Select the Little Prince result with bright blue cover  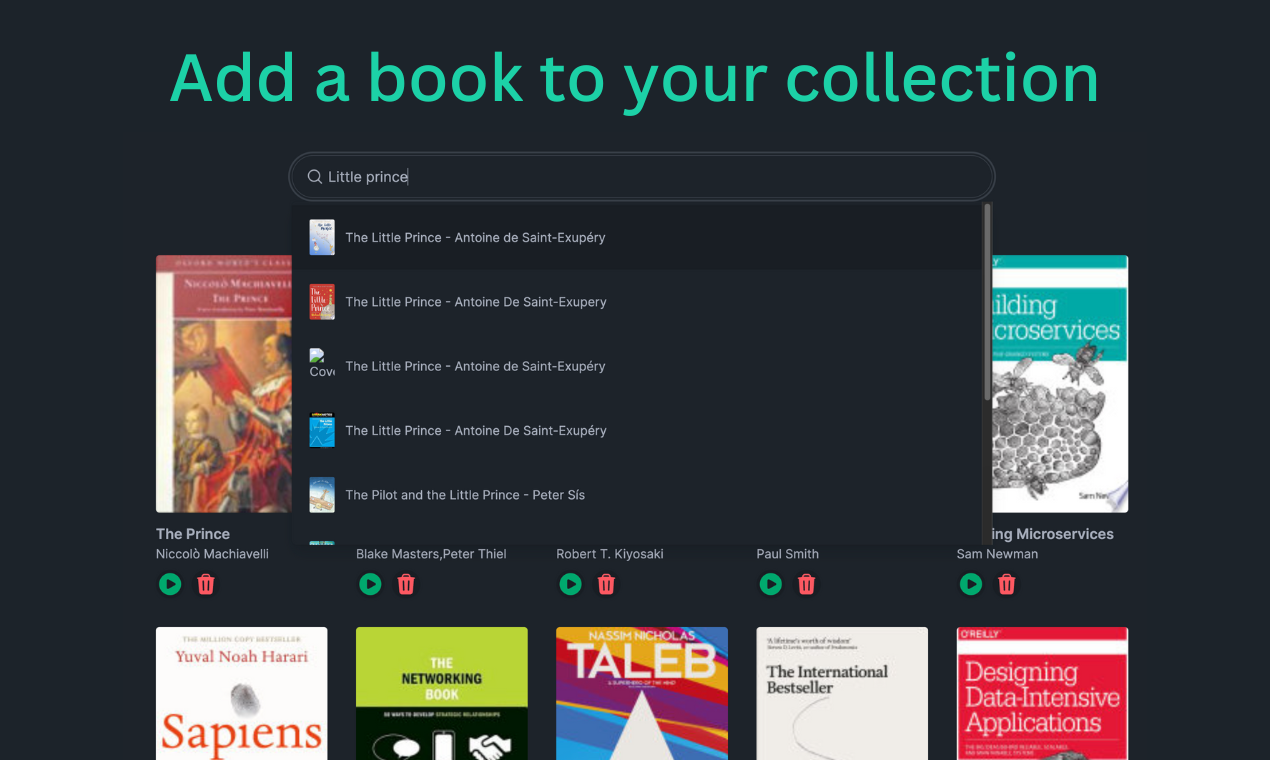coord(637,430)
